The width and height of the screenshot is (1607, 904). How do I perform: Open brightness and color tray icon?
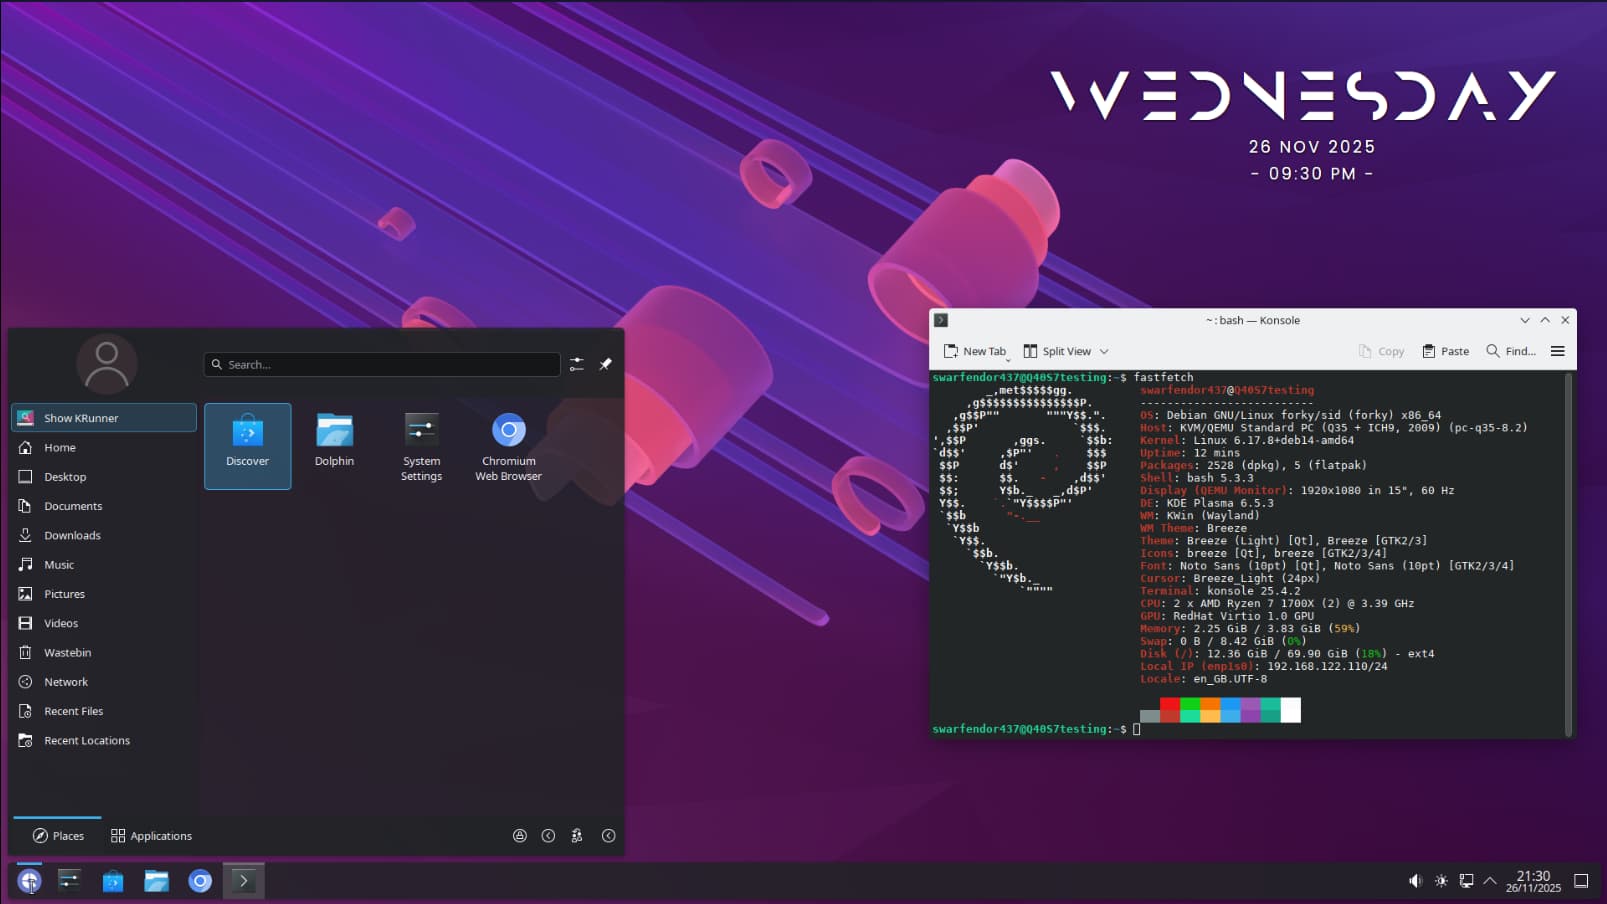tap(1441, 881)
